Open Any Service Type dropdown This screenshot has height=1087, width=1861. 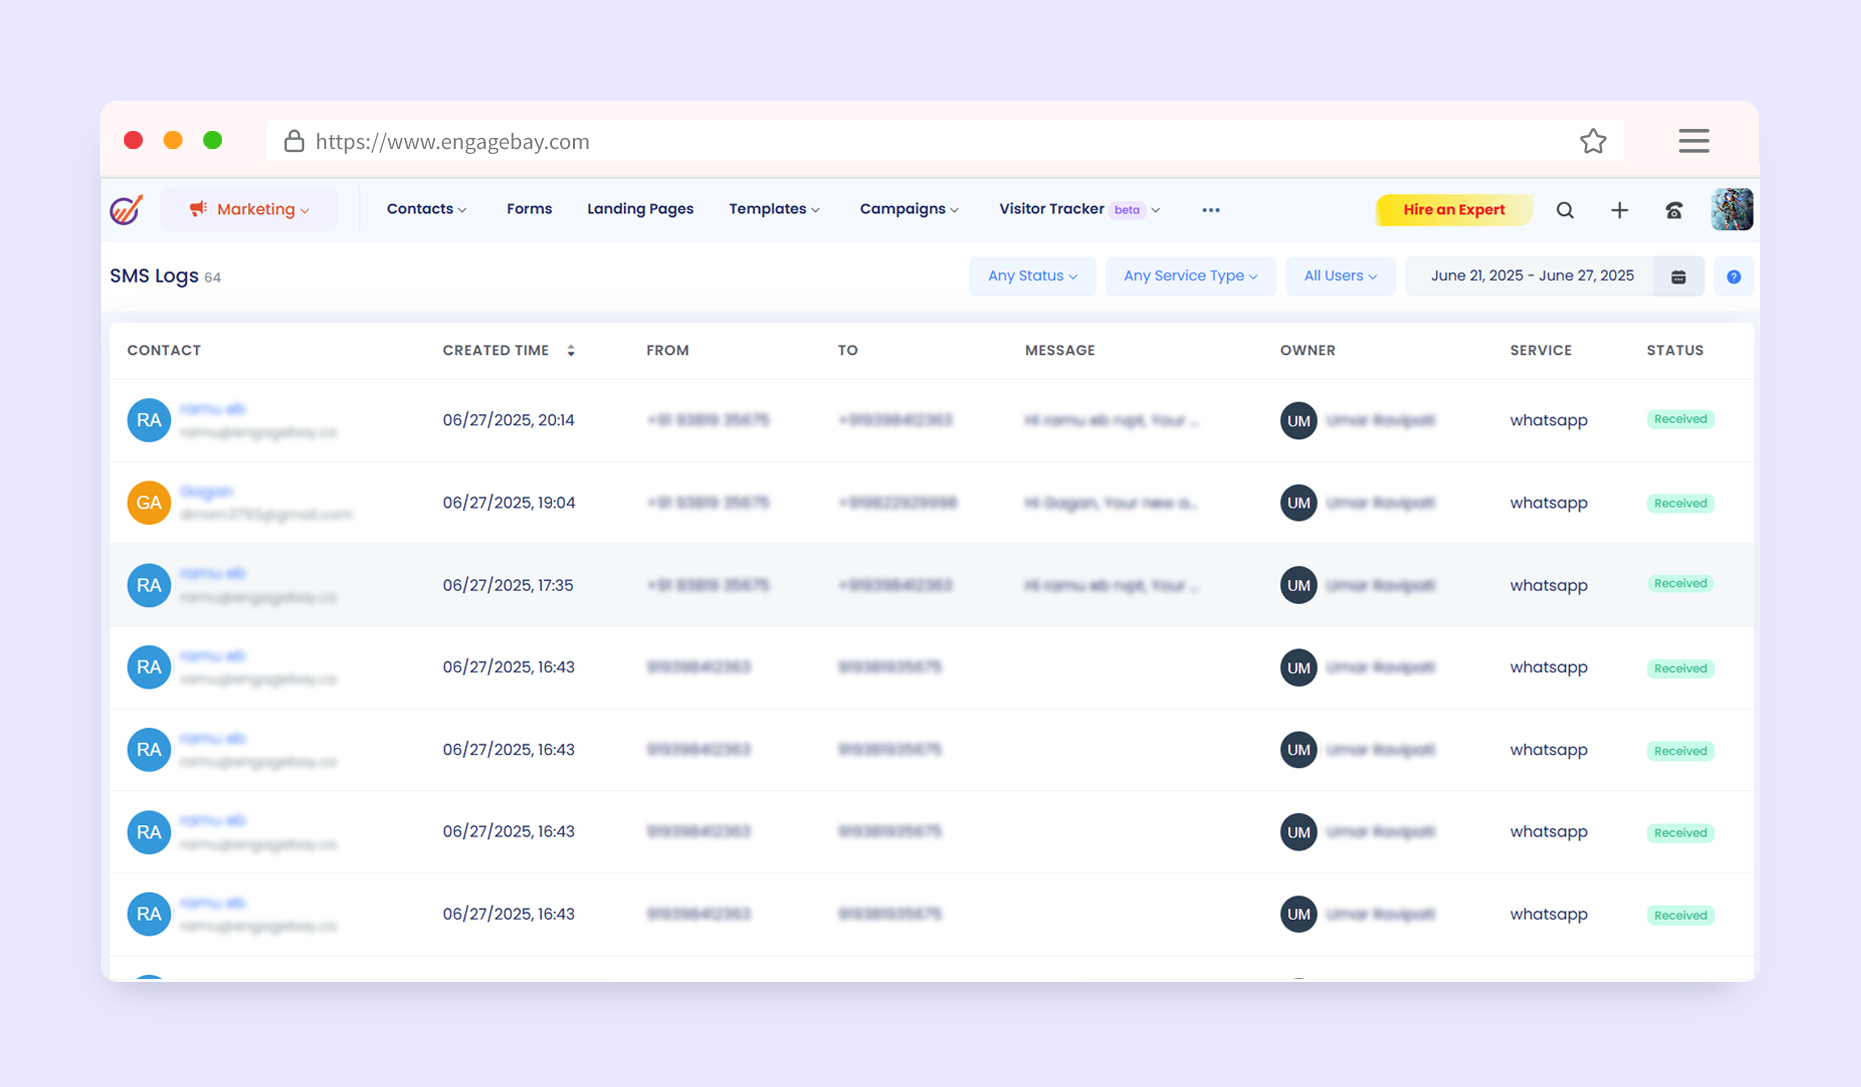coord(1190,276)
